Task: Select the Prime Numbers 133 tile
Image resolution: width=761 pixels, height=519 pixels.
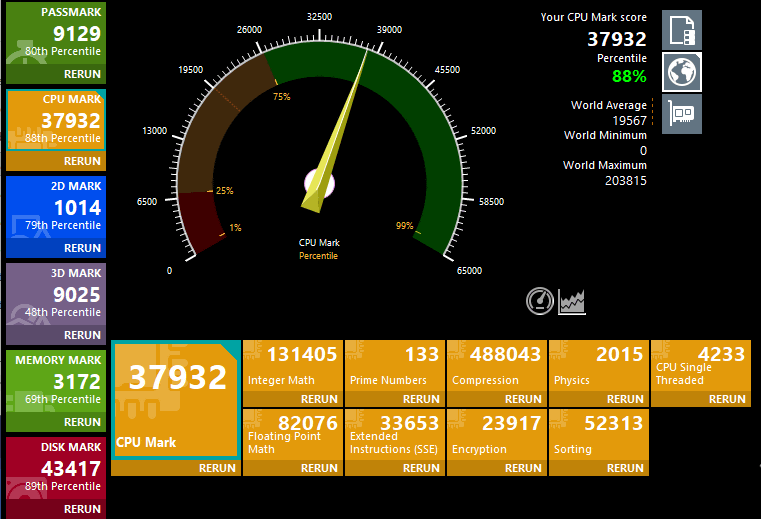Action: tap(395, 366)
